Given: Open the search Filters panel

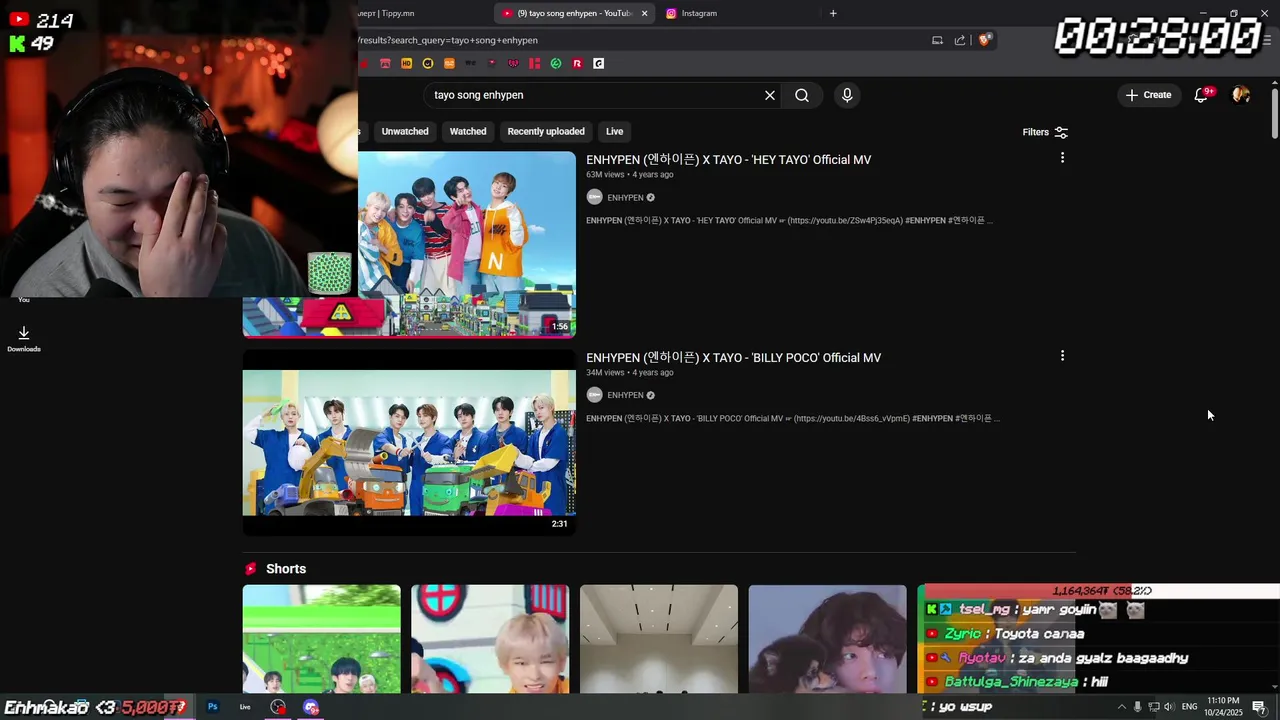Looking at the screenshot, I should tap(1045, 132).
